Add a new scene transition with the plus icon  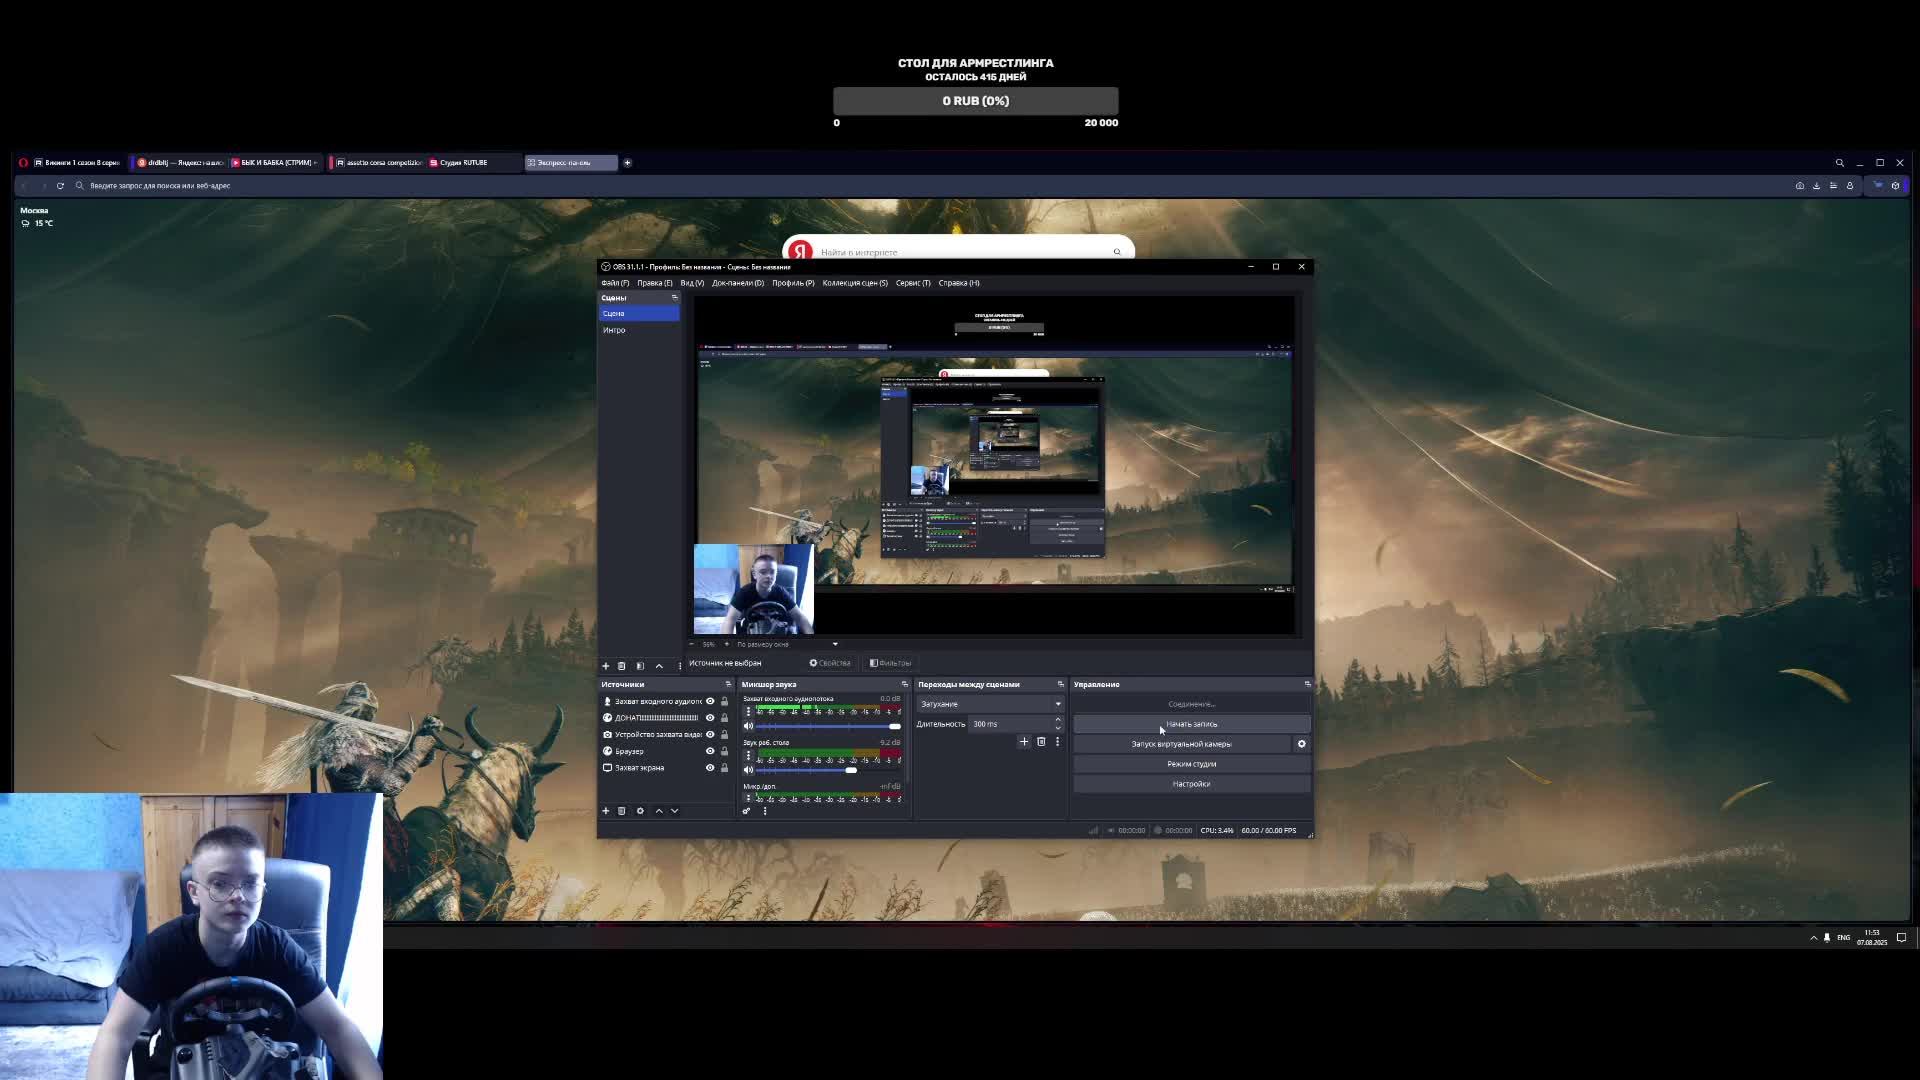click(1023, 742)
